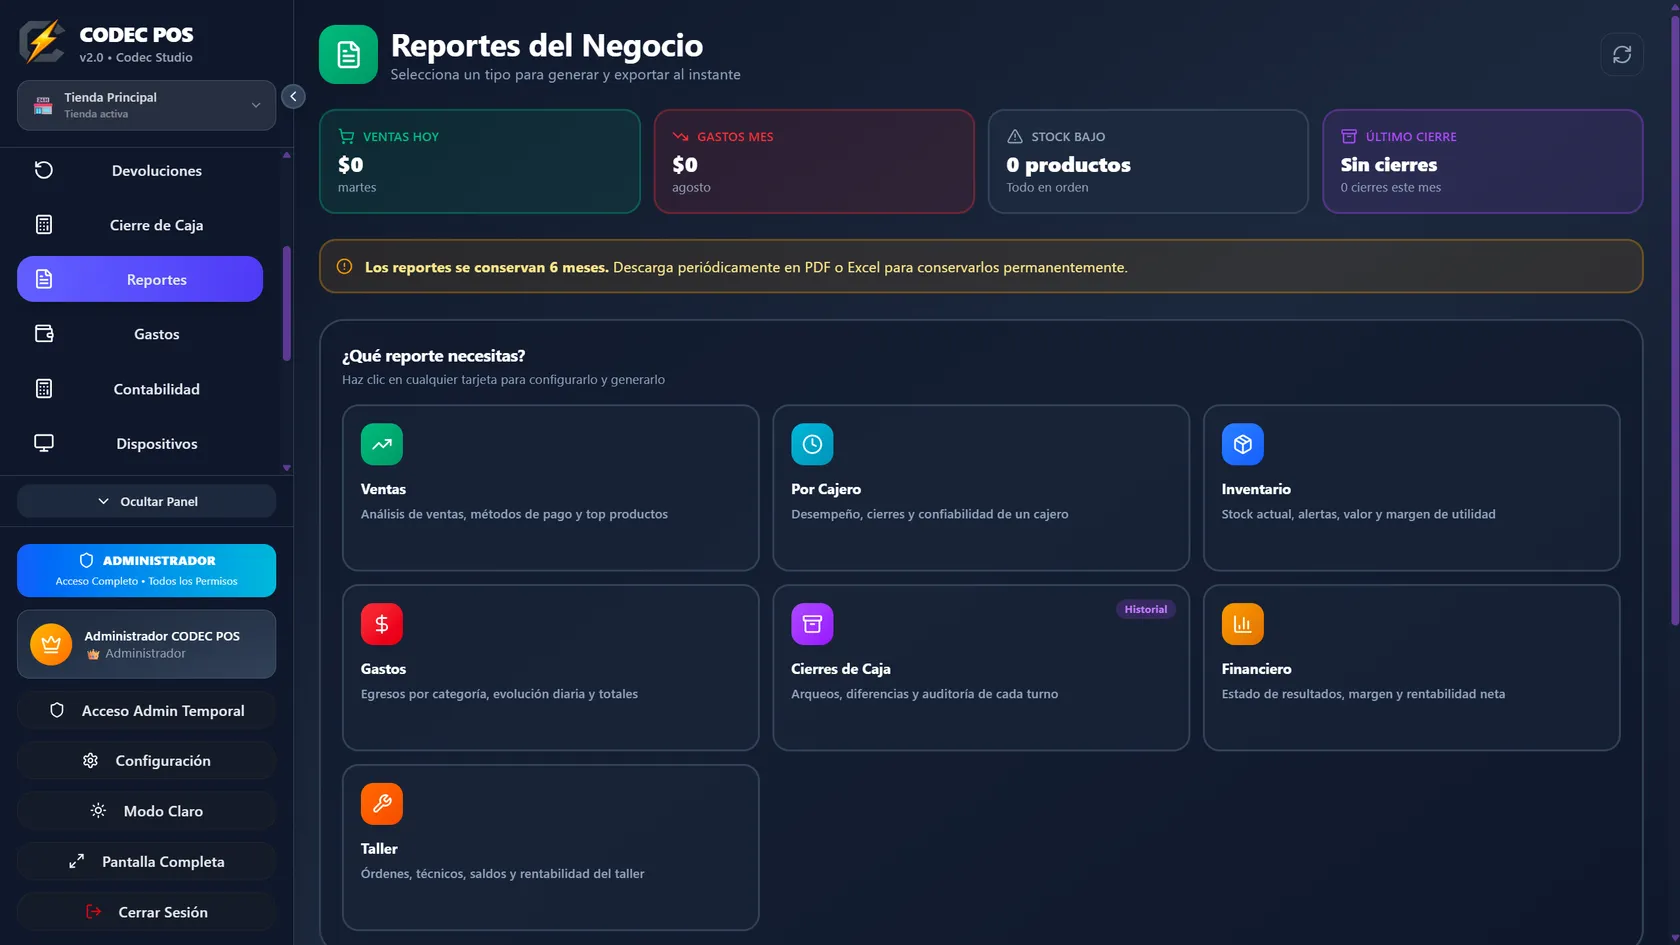Click the Stock Bajo summary card
The height and width of the screenshot is (945, 1680).
pos(1148,161)
